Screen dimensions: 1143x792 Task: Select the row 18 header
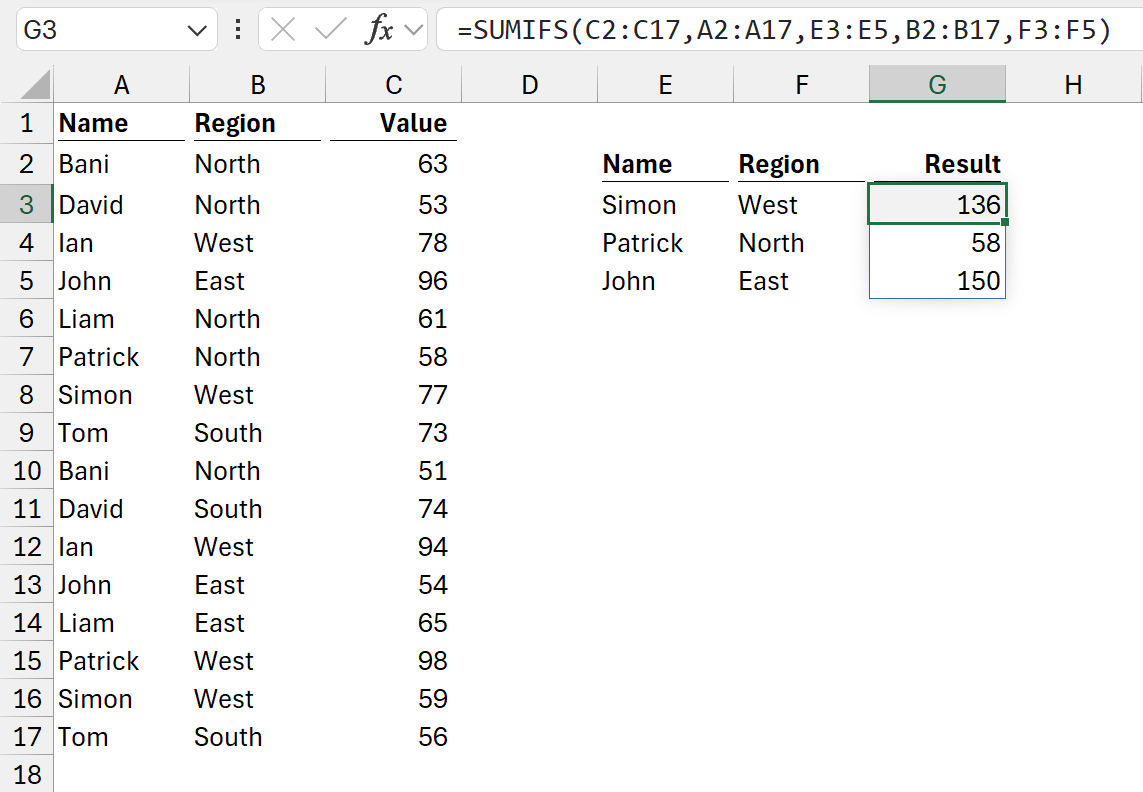[27, 775]
